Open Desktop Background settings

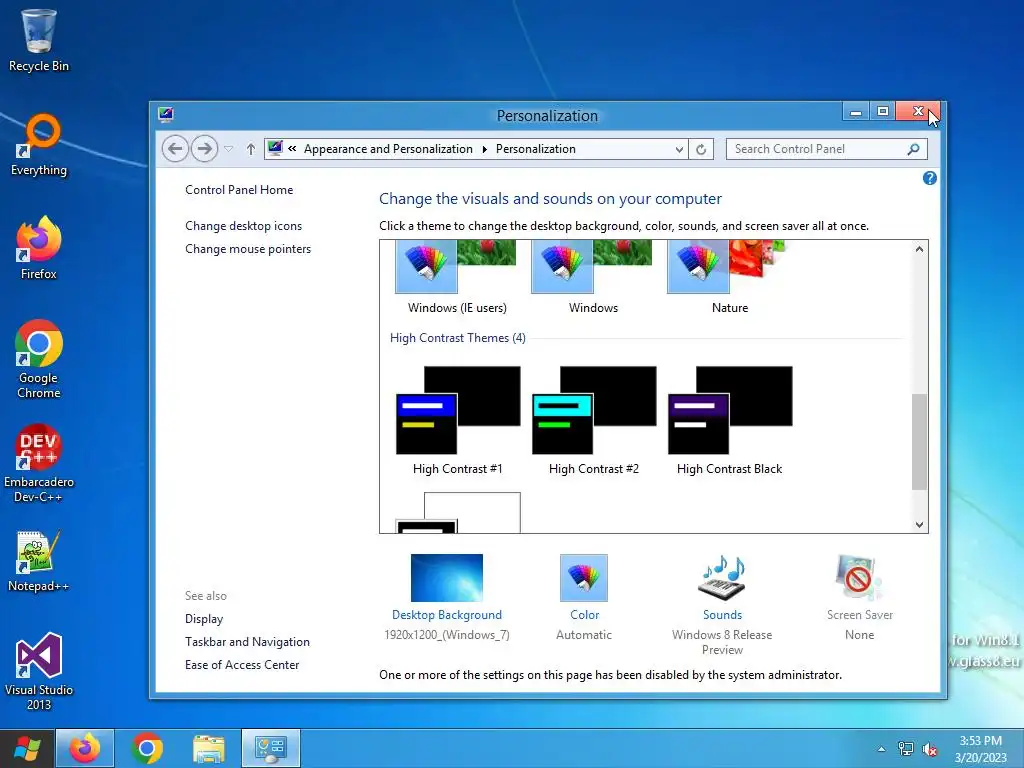[x=447, y=587]
